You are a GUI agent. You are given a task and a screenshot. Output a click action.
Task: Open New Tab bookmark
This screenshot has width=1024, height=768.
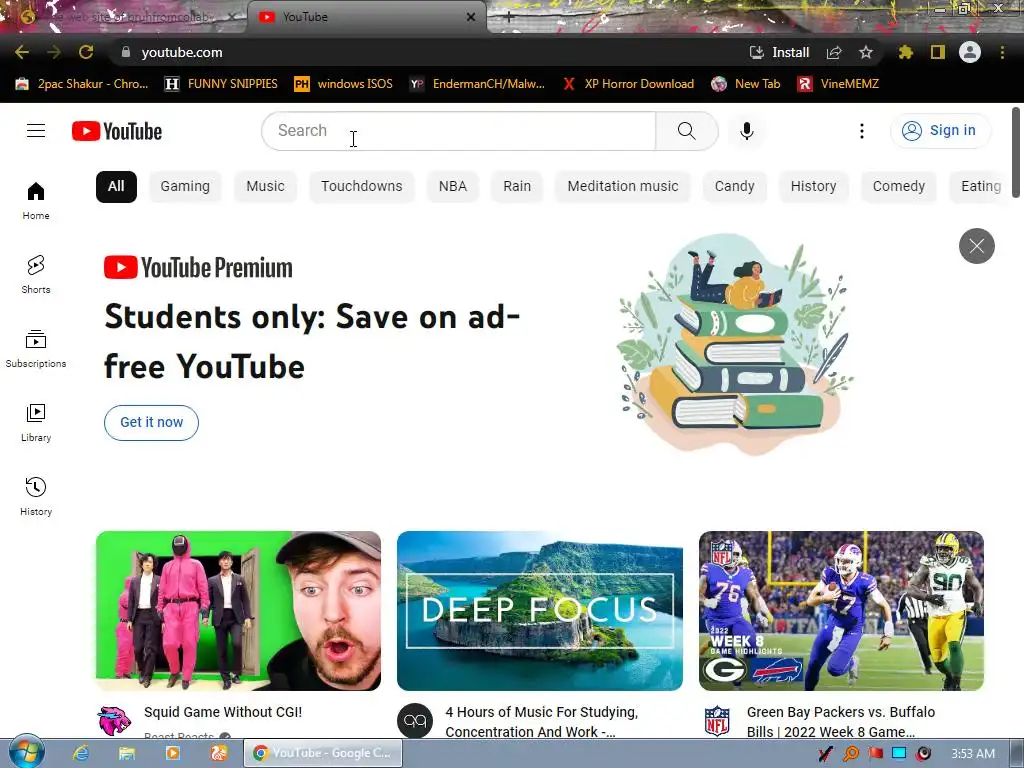[x=746, y=84]
